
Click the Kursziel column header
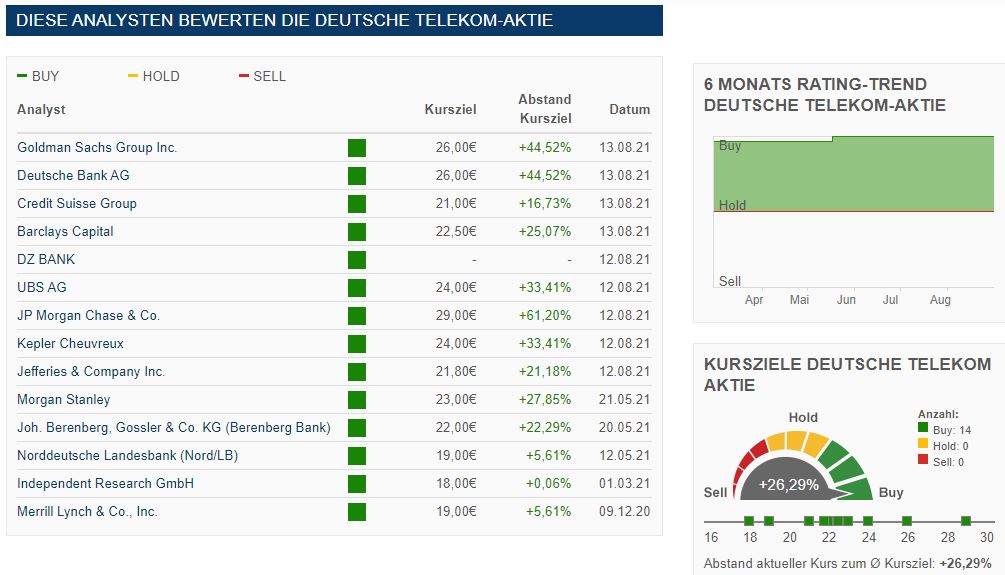(450, 110)
